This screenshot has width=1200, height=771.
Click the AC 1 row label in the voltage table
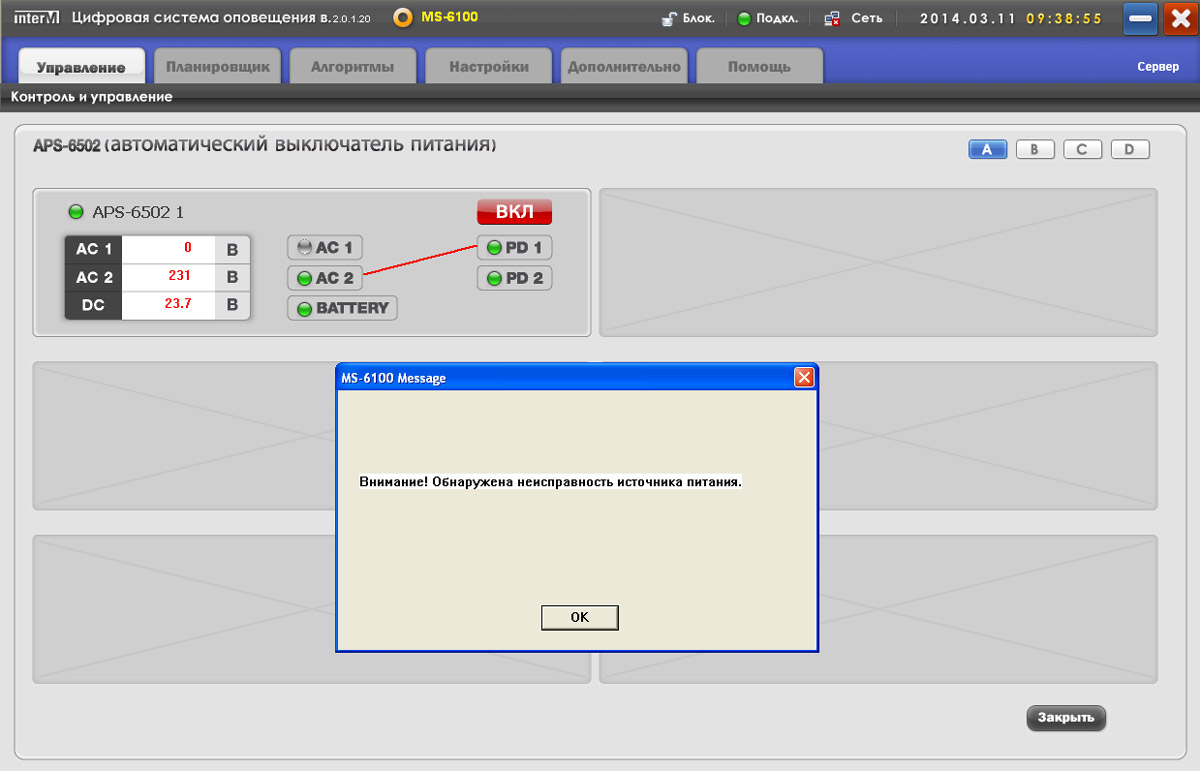(94, 249)
